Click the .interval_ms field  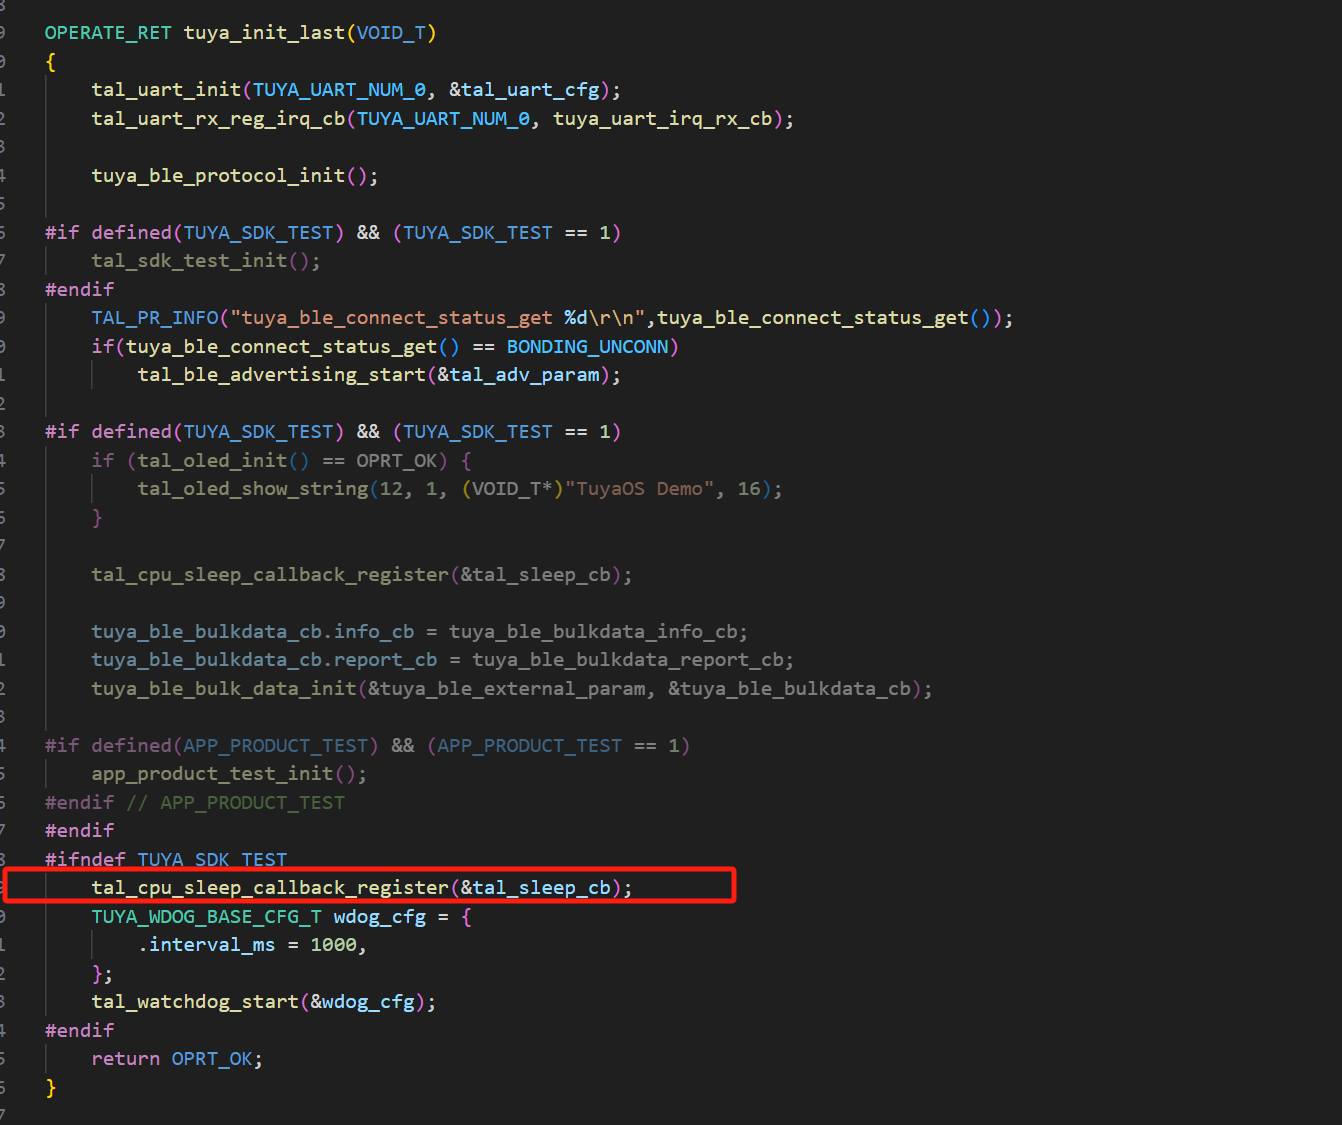(x=207, y=945)
